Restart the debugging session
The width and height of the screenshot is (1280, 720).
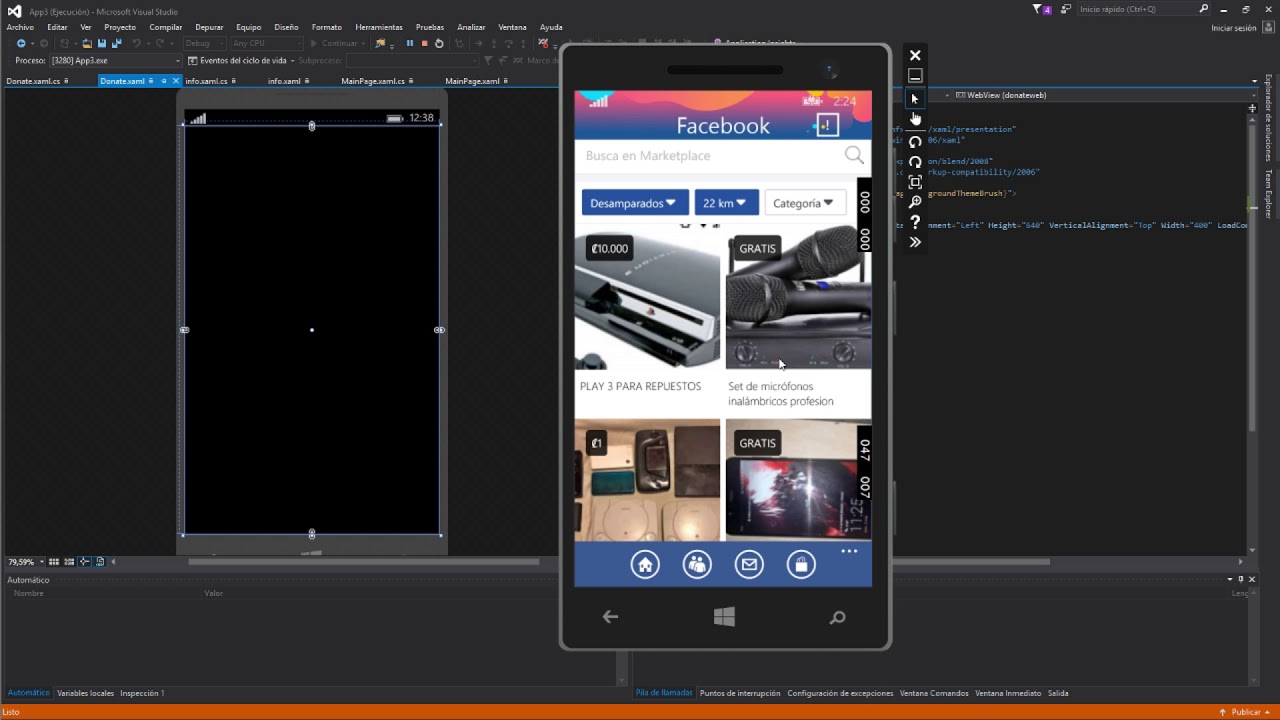439,43
